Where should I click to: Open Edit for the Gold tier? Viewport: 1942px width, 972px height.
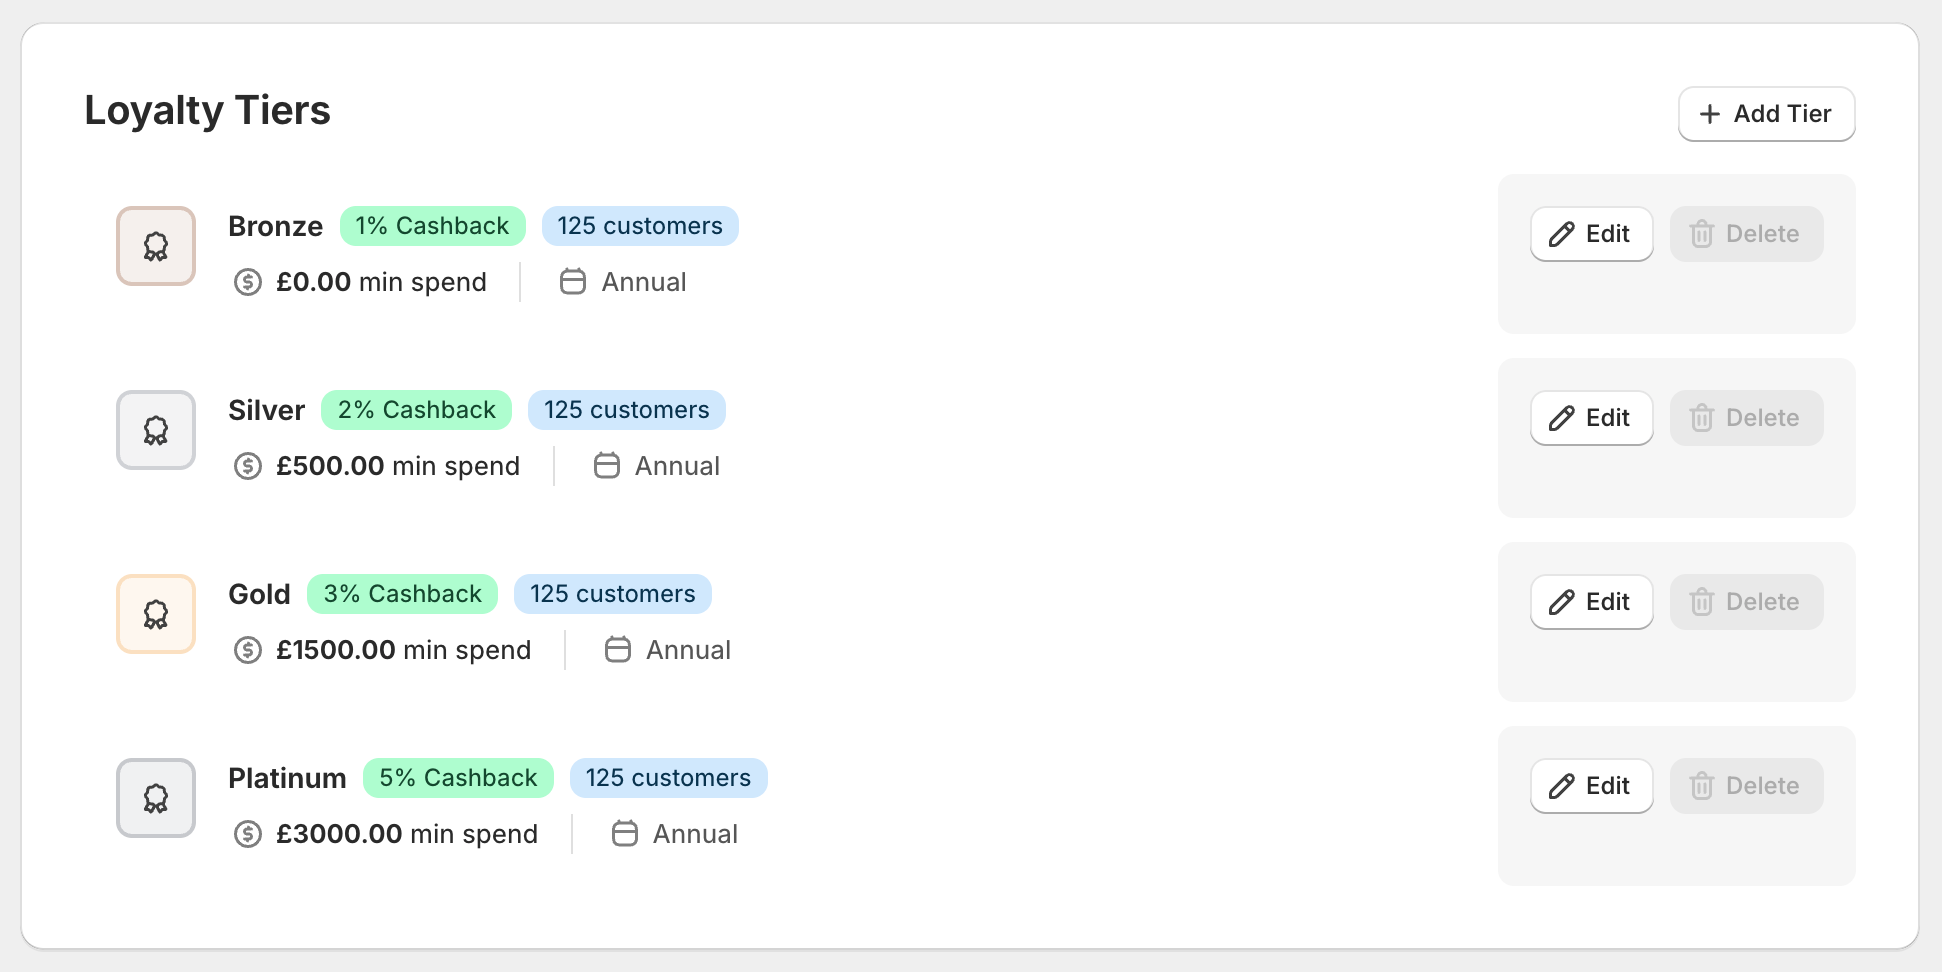pyautogui.click(x=1591, y=602)
